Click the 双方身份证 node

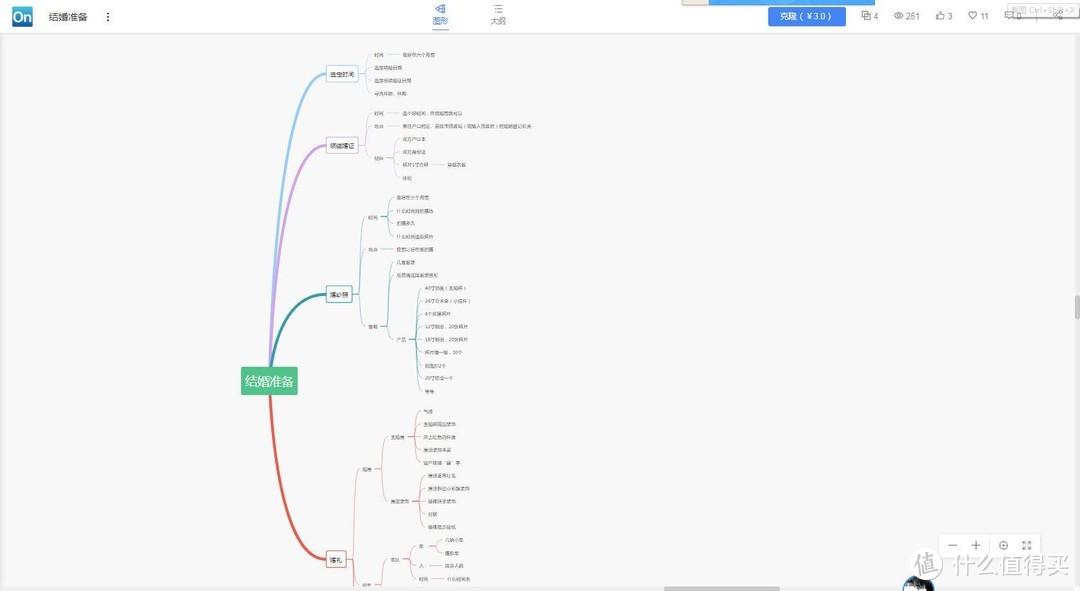tap(414, 152)
